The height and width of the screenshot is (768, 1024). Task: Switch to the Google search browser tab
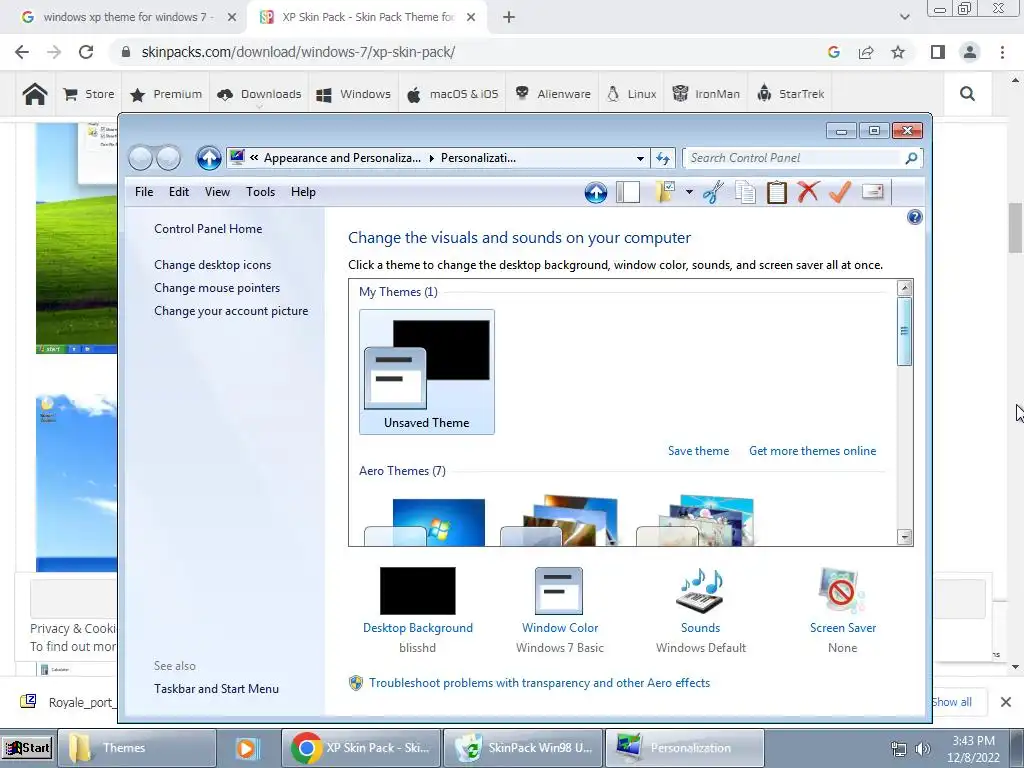[x=128, y=17]
